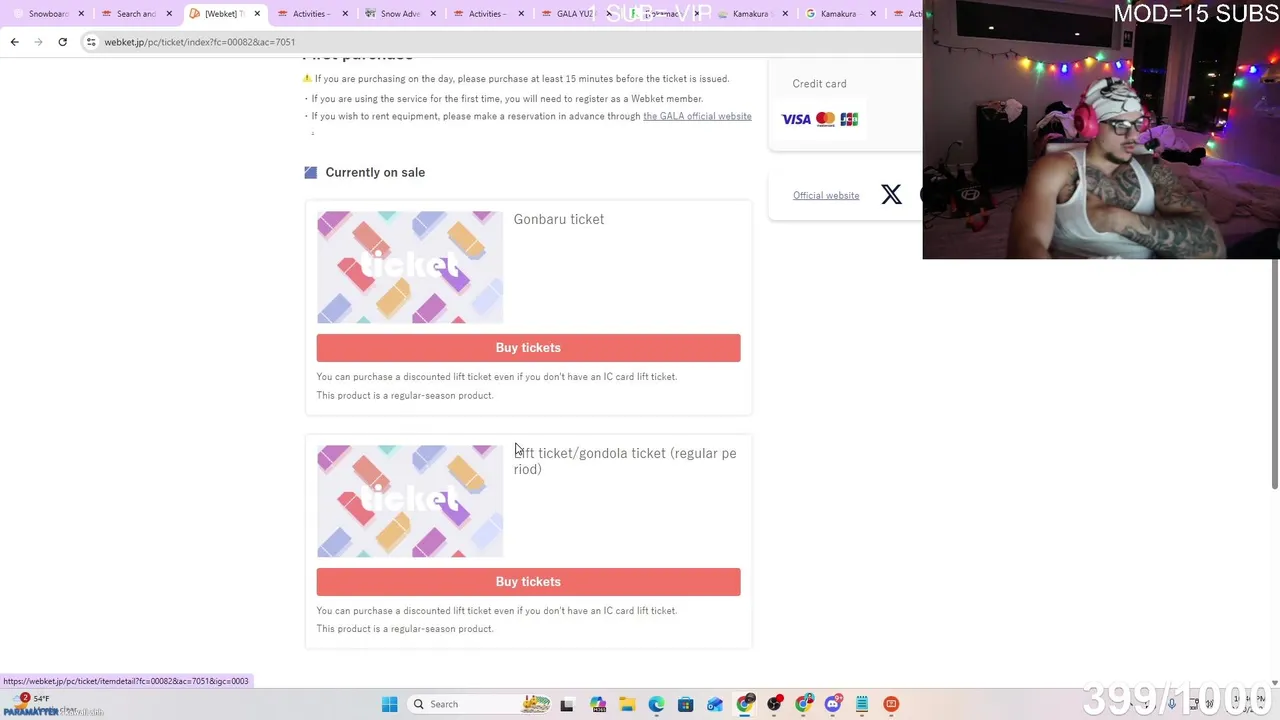Viewport: 1280px width, 720px height.
Task: Click the Official website link
Action: (826, 195)
